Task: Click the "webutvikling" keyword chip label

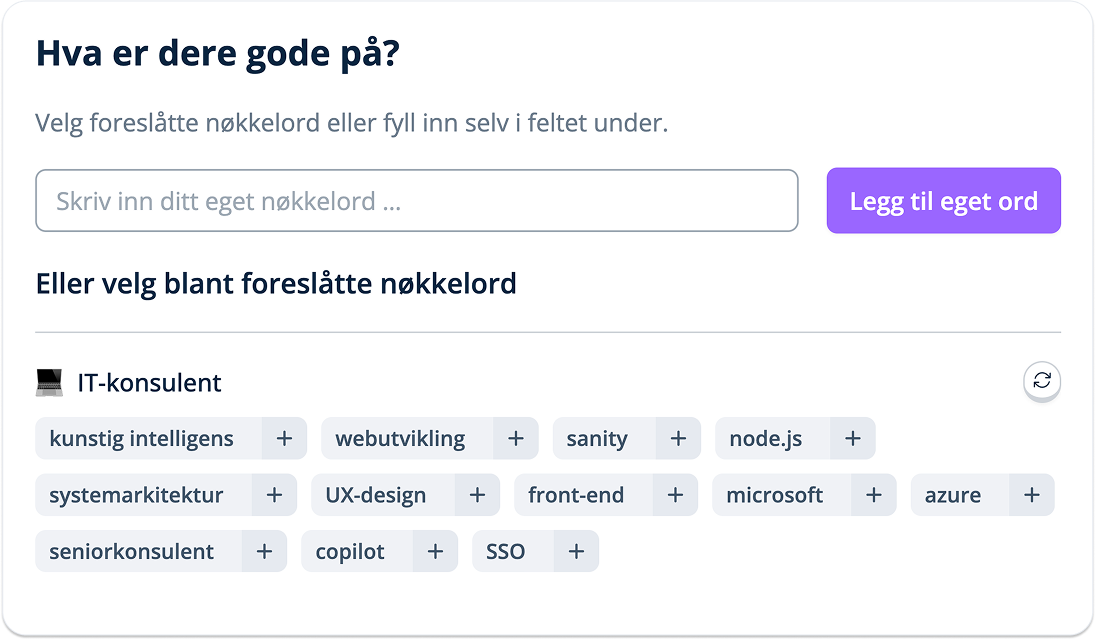Action: click(x=401, y=438)
